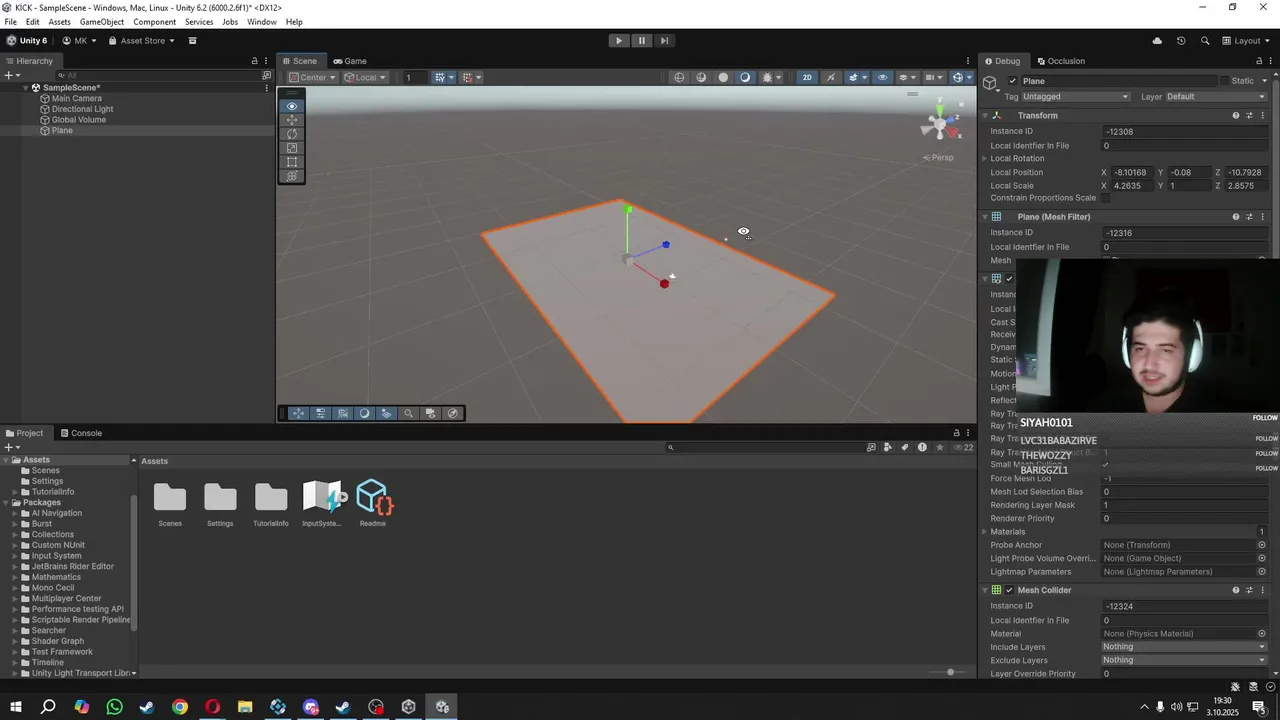Toggle 2D view mode in Scene
The height and width of the screenshot is (720, 1280).
click(807, 77)
